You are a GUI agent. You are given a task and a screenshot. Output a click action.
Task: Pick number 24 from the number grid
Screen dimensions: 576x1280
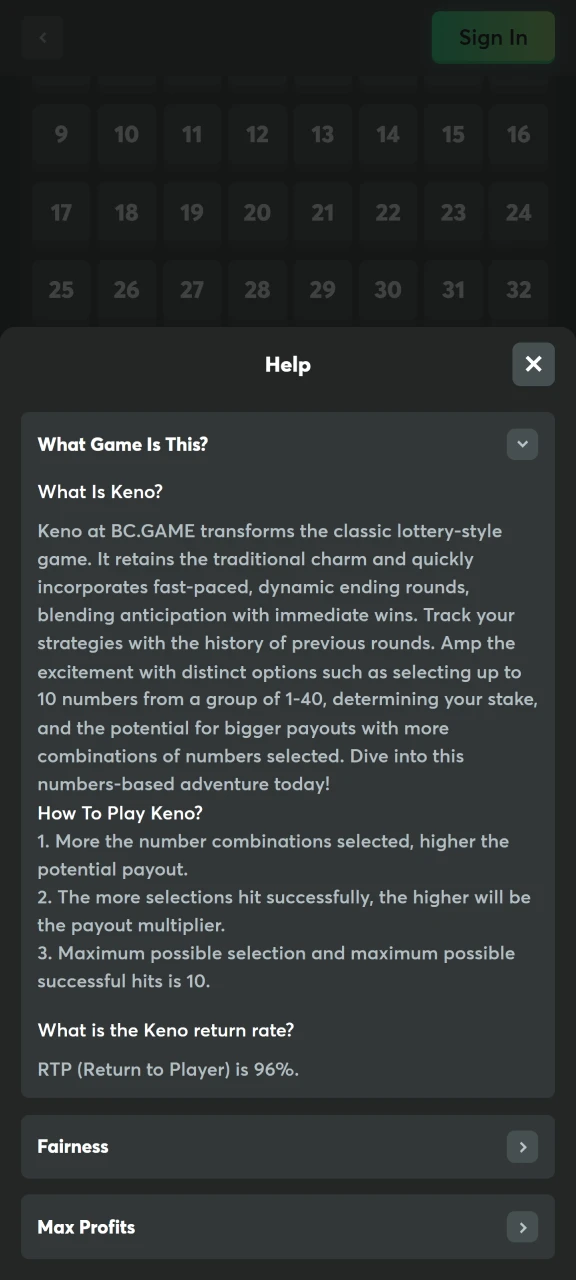pos(518,212)
